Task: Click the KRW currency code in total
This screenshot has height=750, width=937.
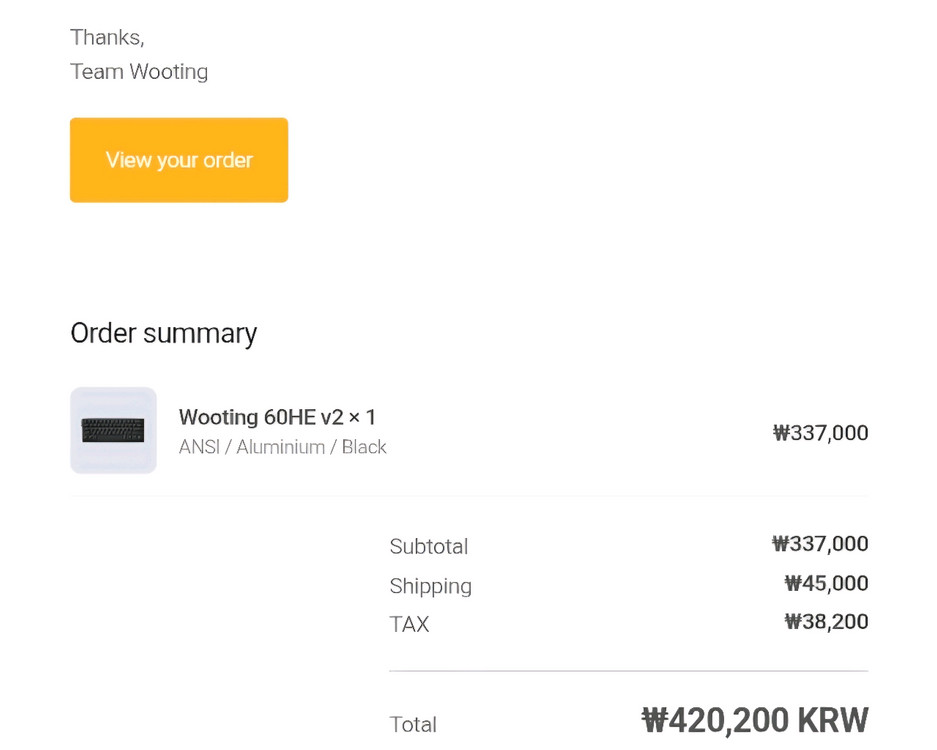Action: pos(833,720)
